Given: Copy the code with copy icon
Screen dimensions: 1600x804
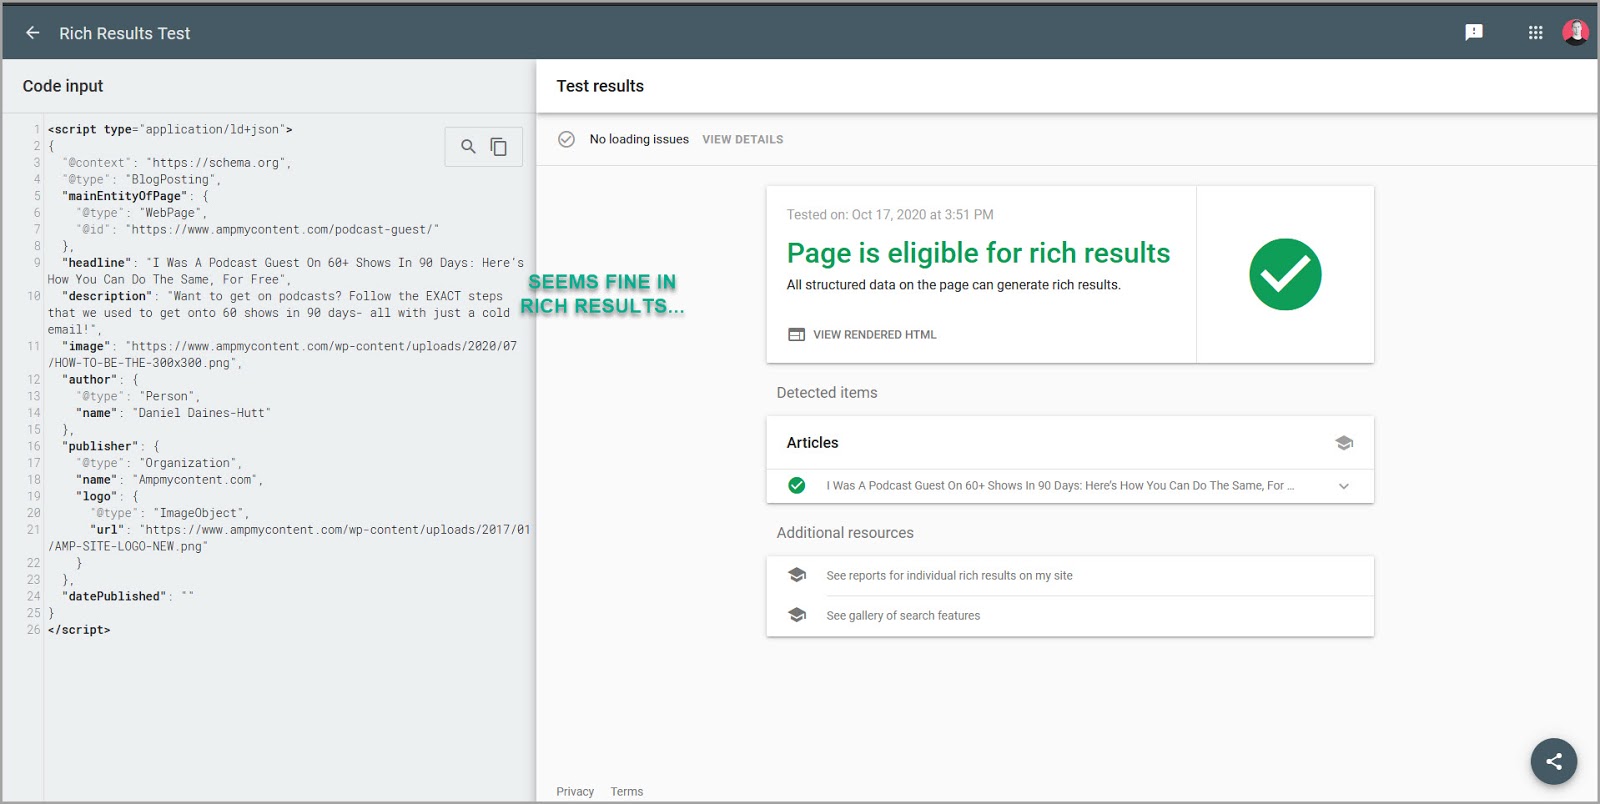Looking at the screenshot, I should coord(498,147).
